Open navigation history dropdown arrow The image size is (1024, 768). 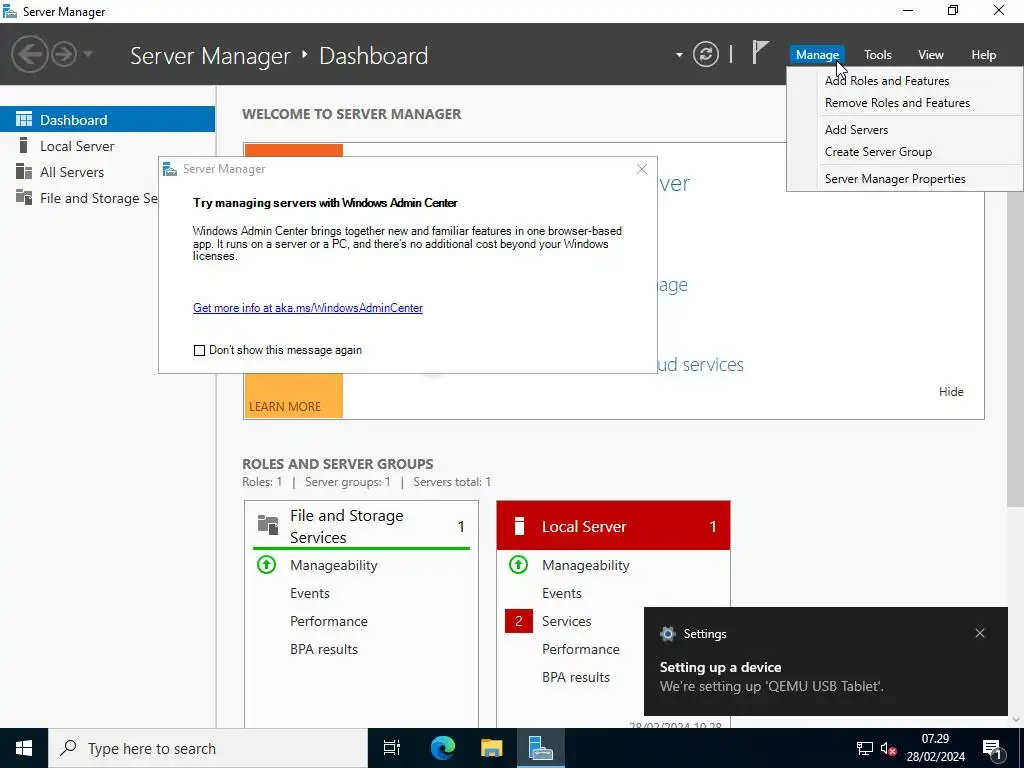[88, 54]
